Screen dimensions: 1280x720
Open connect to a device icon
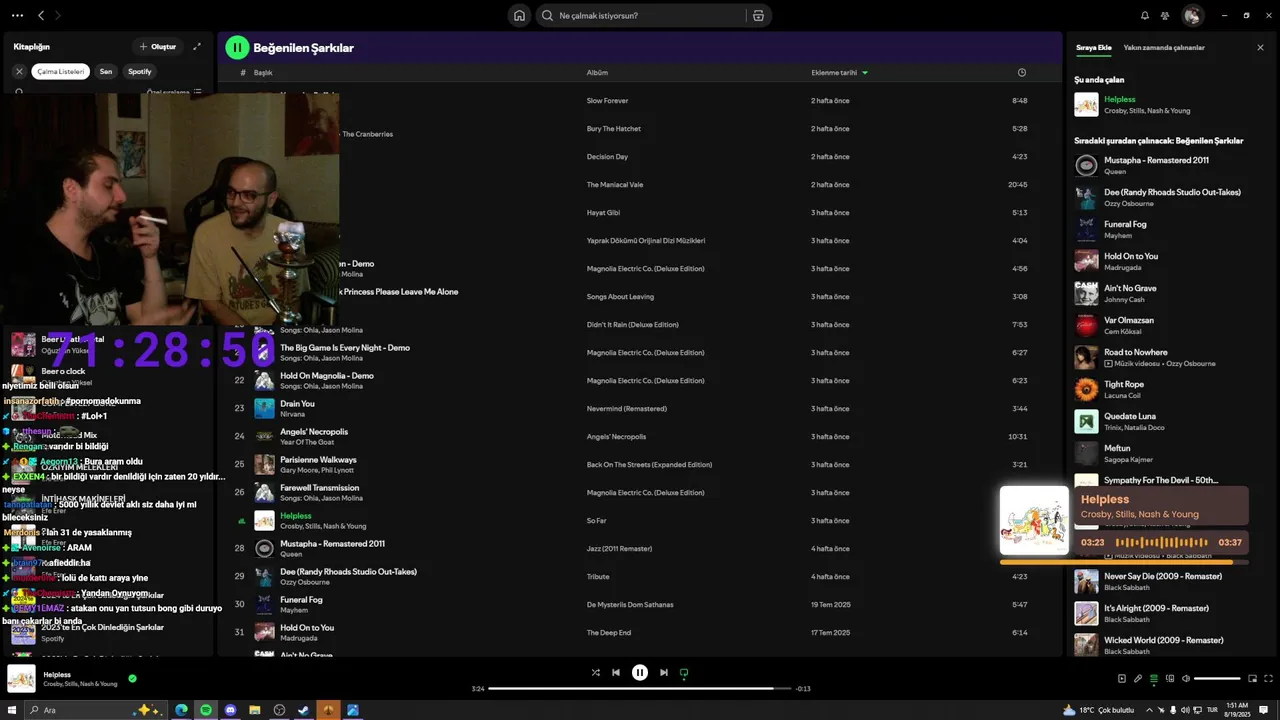pyautogui.click(x=1170, y=678)
